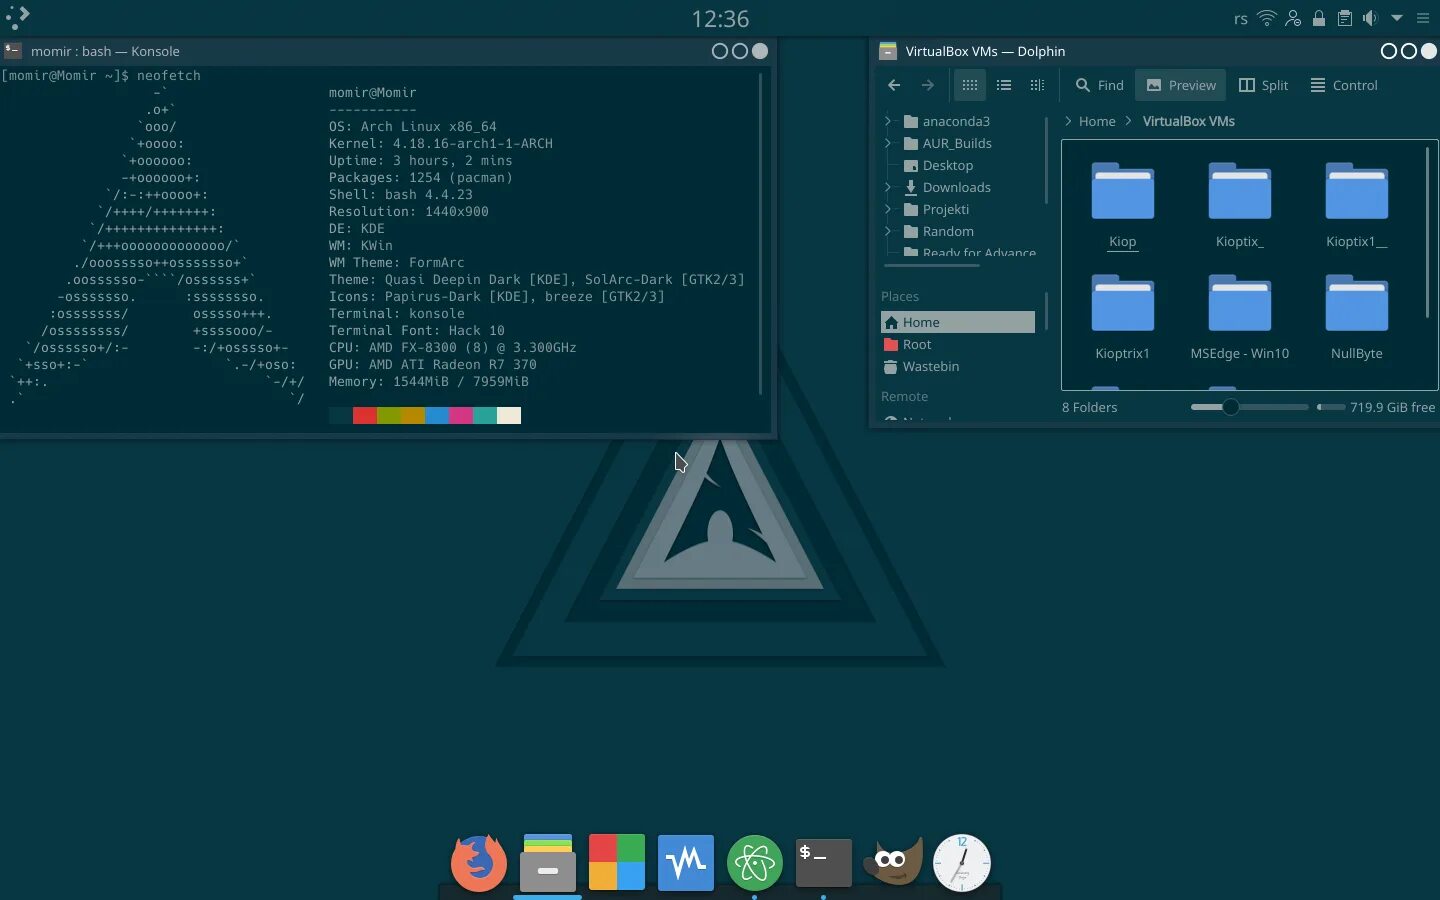Viewport: 1440px width, 900px height.
Task: Click the 12:36 clock
Action: click(720, 18)
